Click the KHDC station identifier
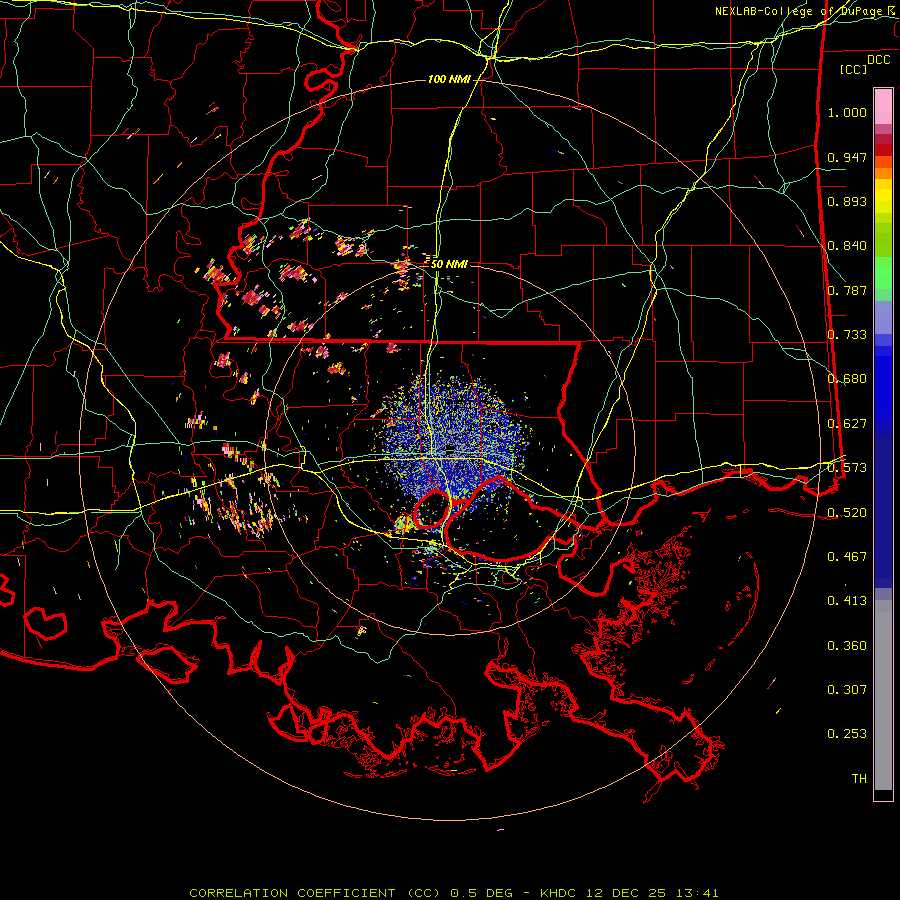This screenshot has height=900, width=900. pos(560,893)
